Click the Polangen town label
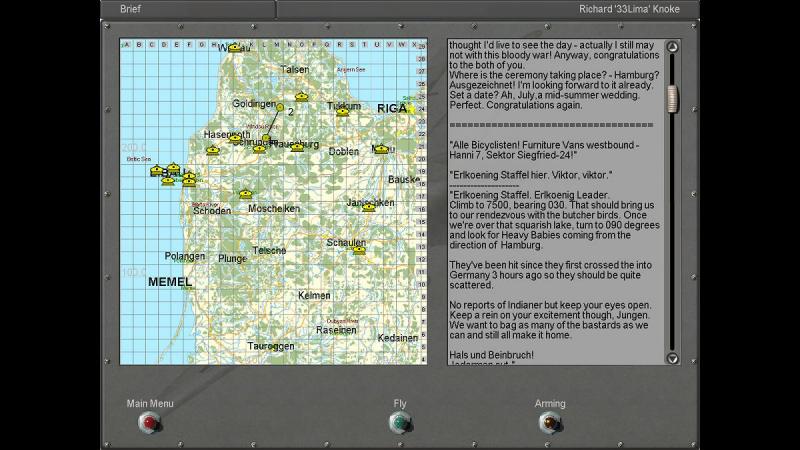 pyautogui.click(x=185, y=256)
